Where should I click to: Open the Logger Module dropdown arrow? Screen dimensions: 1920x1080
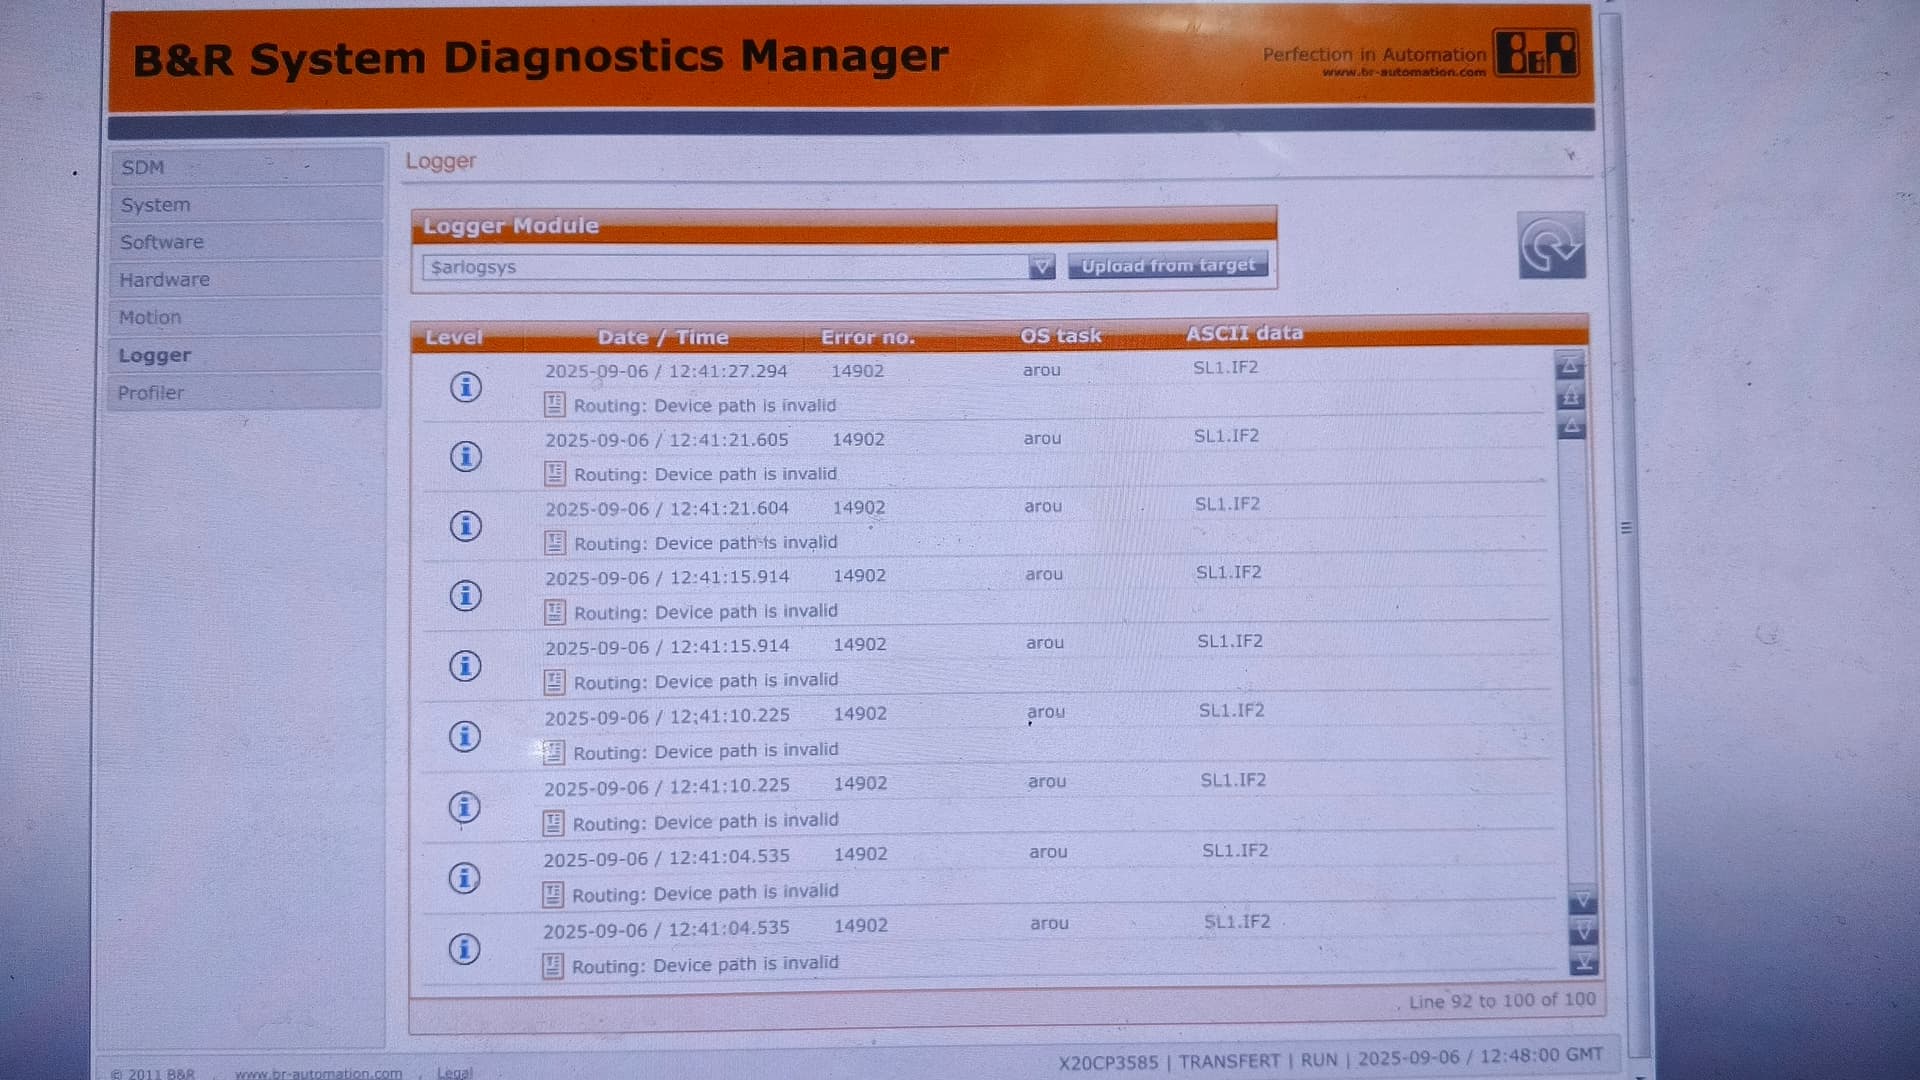(1041, 266)
